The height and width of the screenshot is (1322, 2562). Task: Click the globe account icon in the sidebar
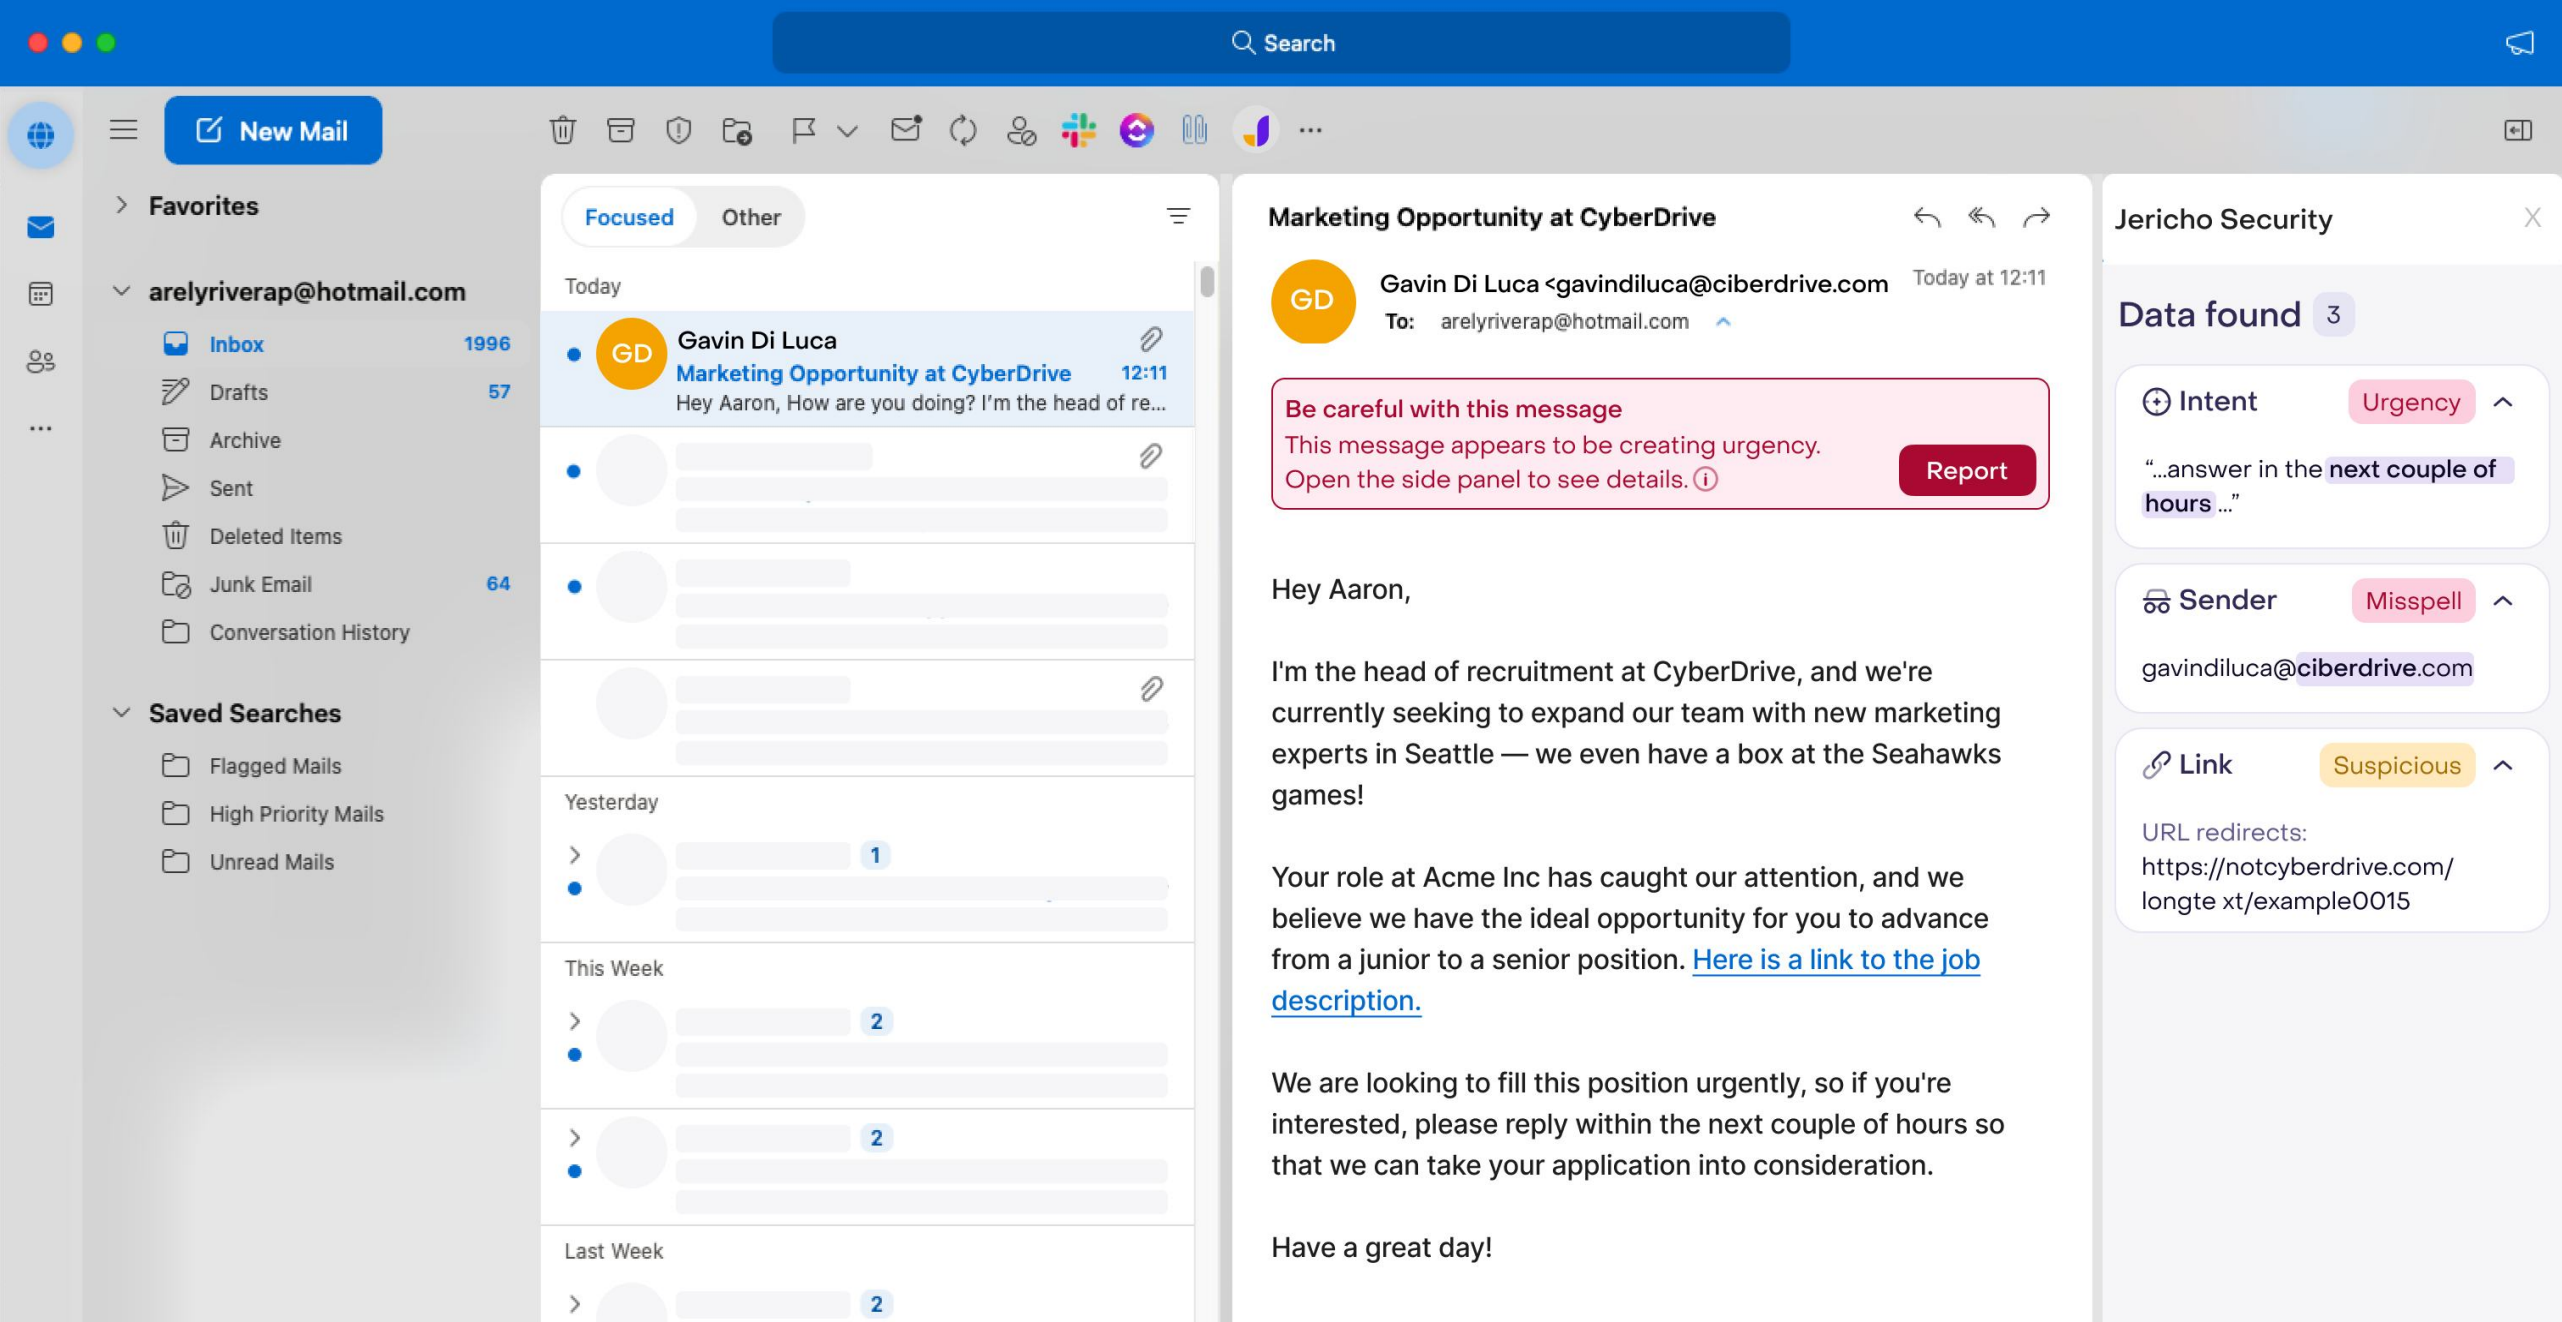point(41,134)
